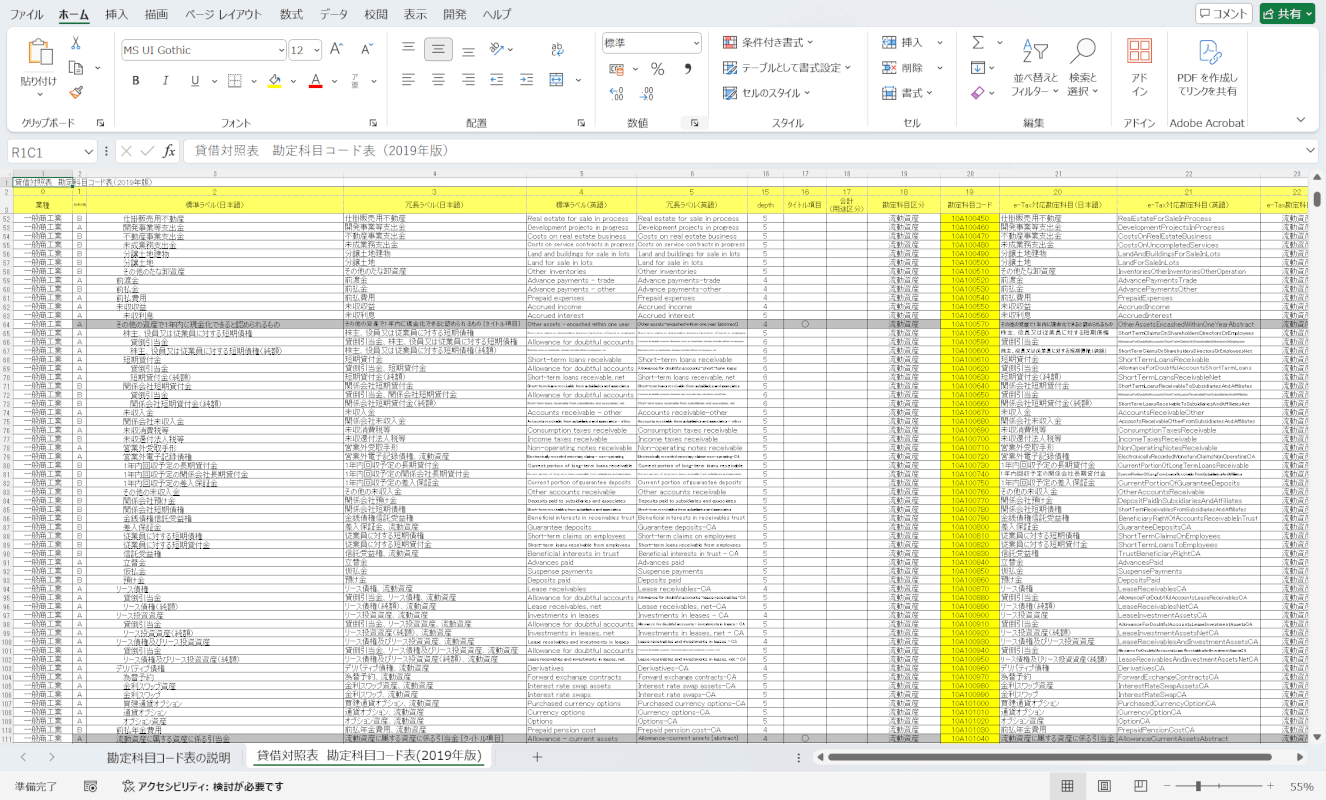The height and width of the screenshot is (800, 1326).
Task: Open Cell Styles (セルのスタイル) menu
Action: [768, 93]
